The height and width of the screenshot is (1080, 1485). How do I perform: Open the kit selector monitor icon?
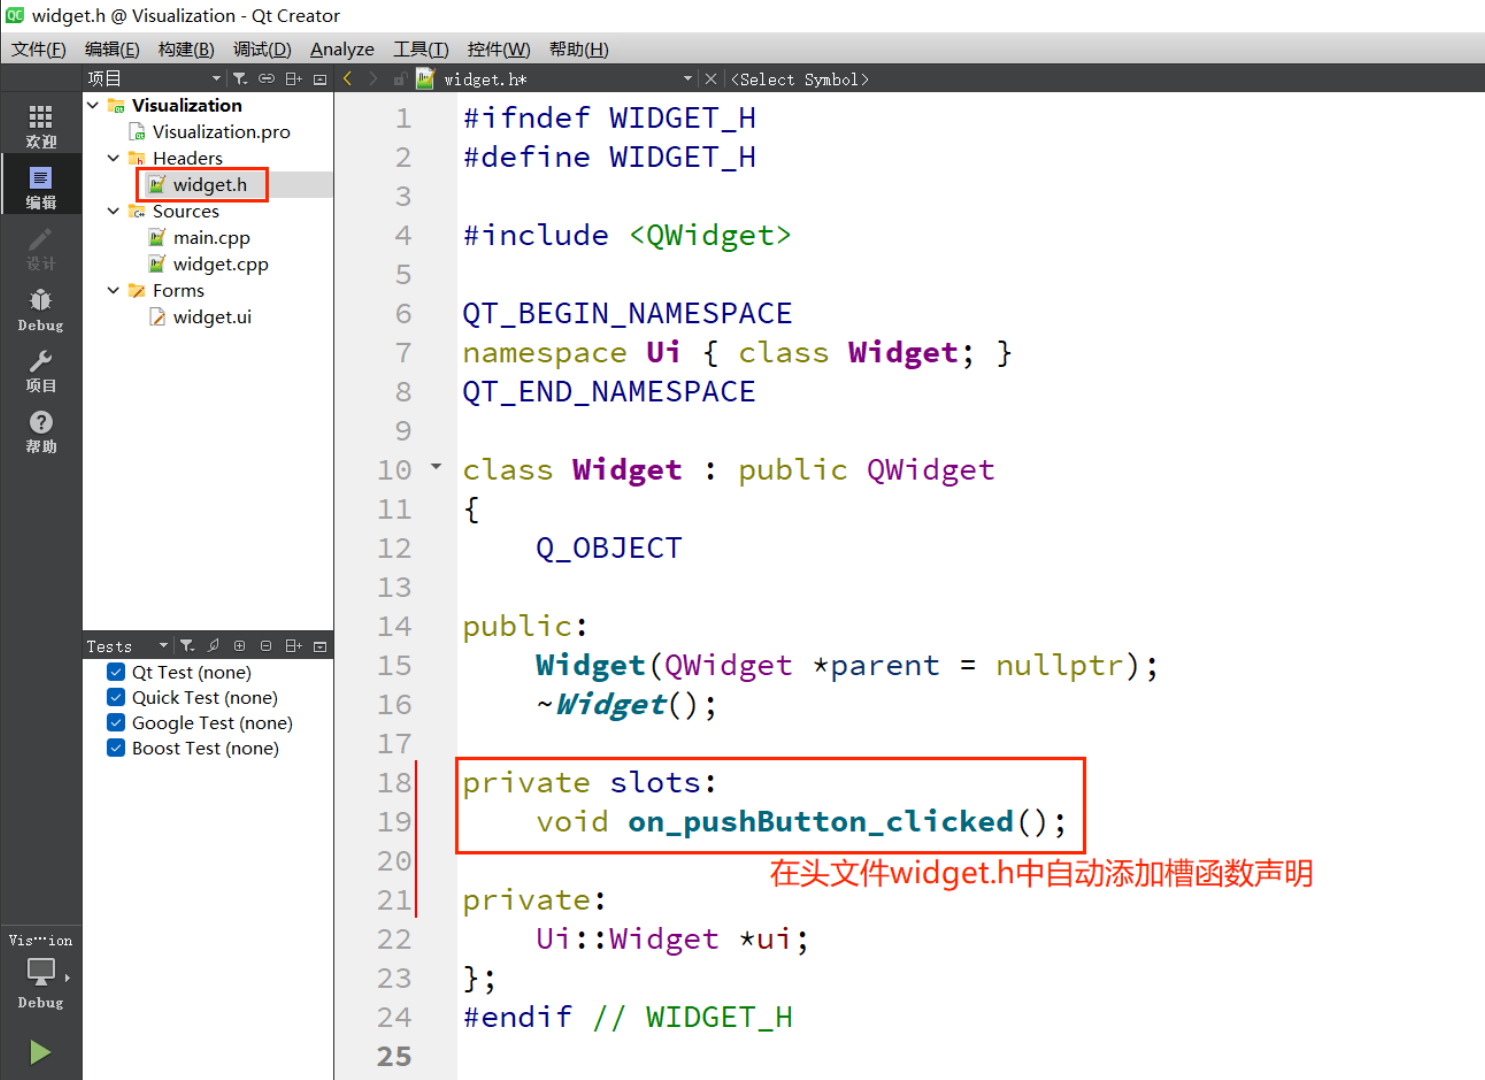click(41, 970)
